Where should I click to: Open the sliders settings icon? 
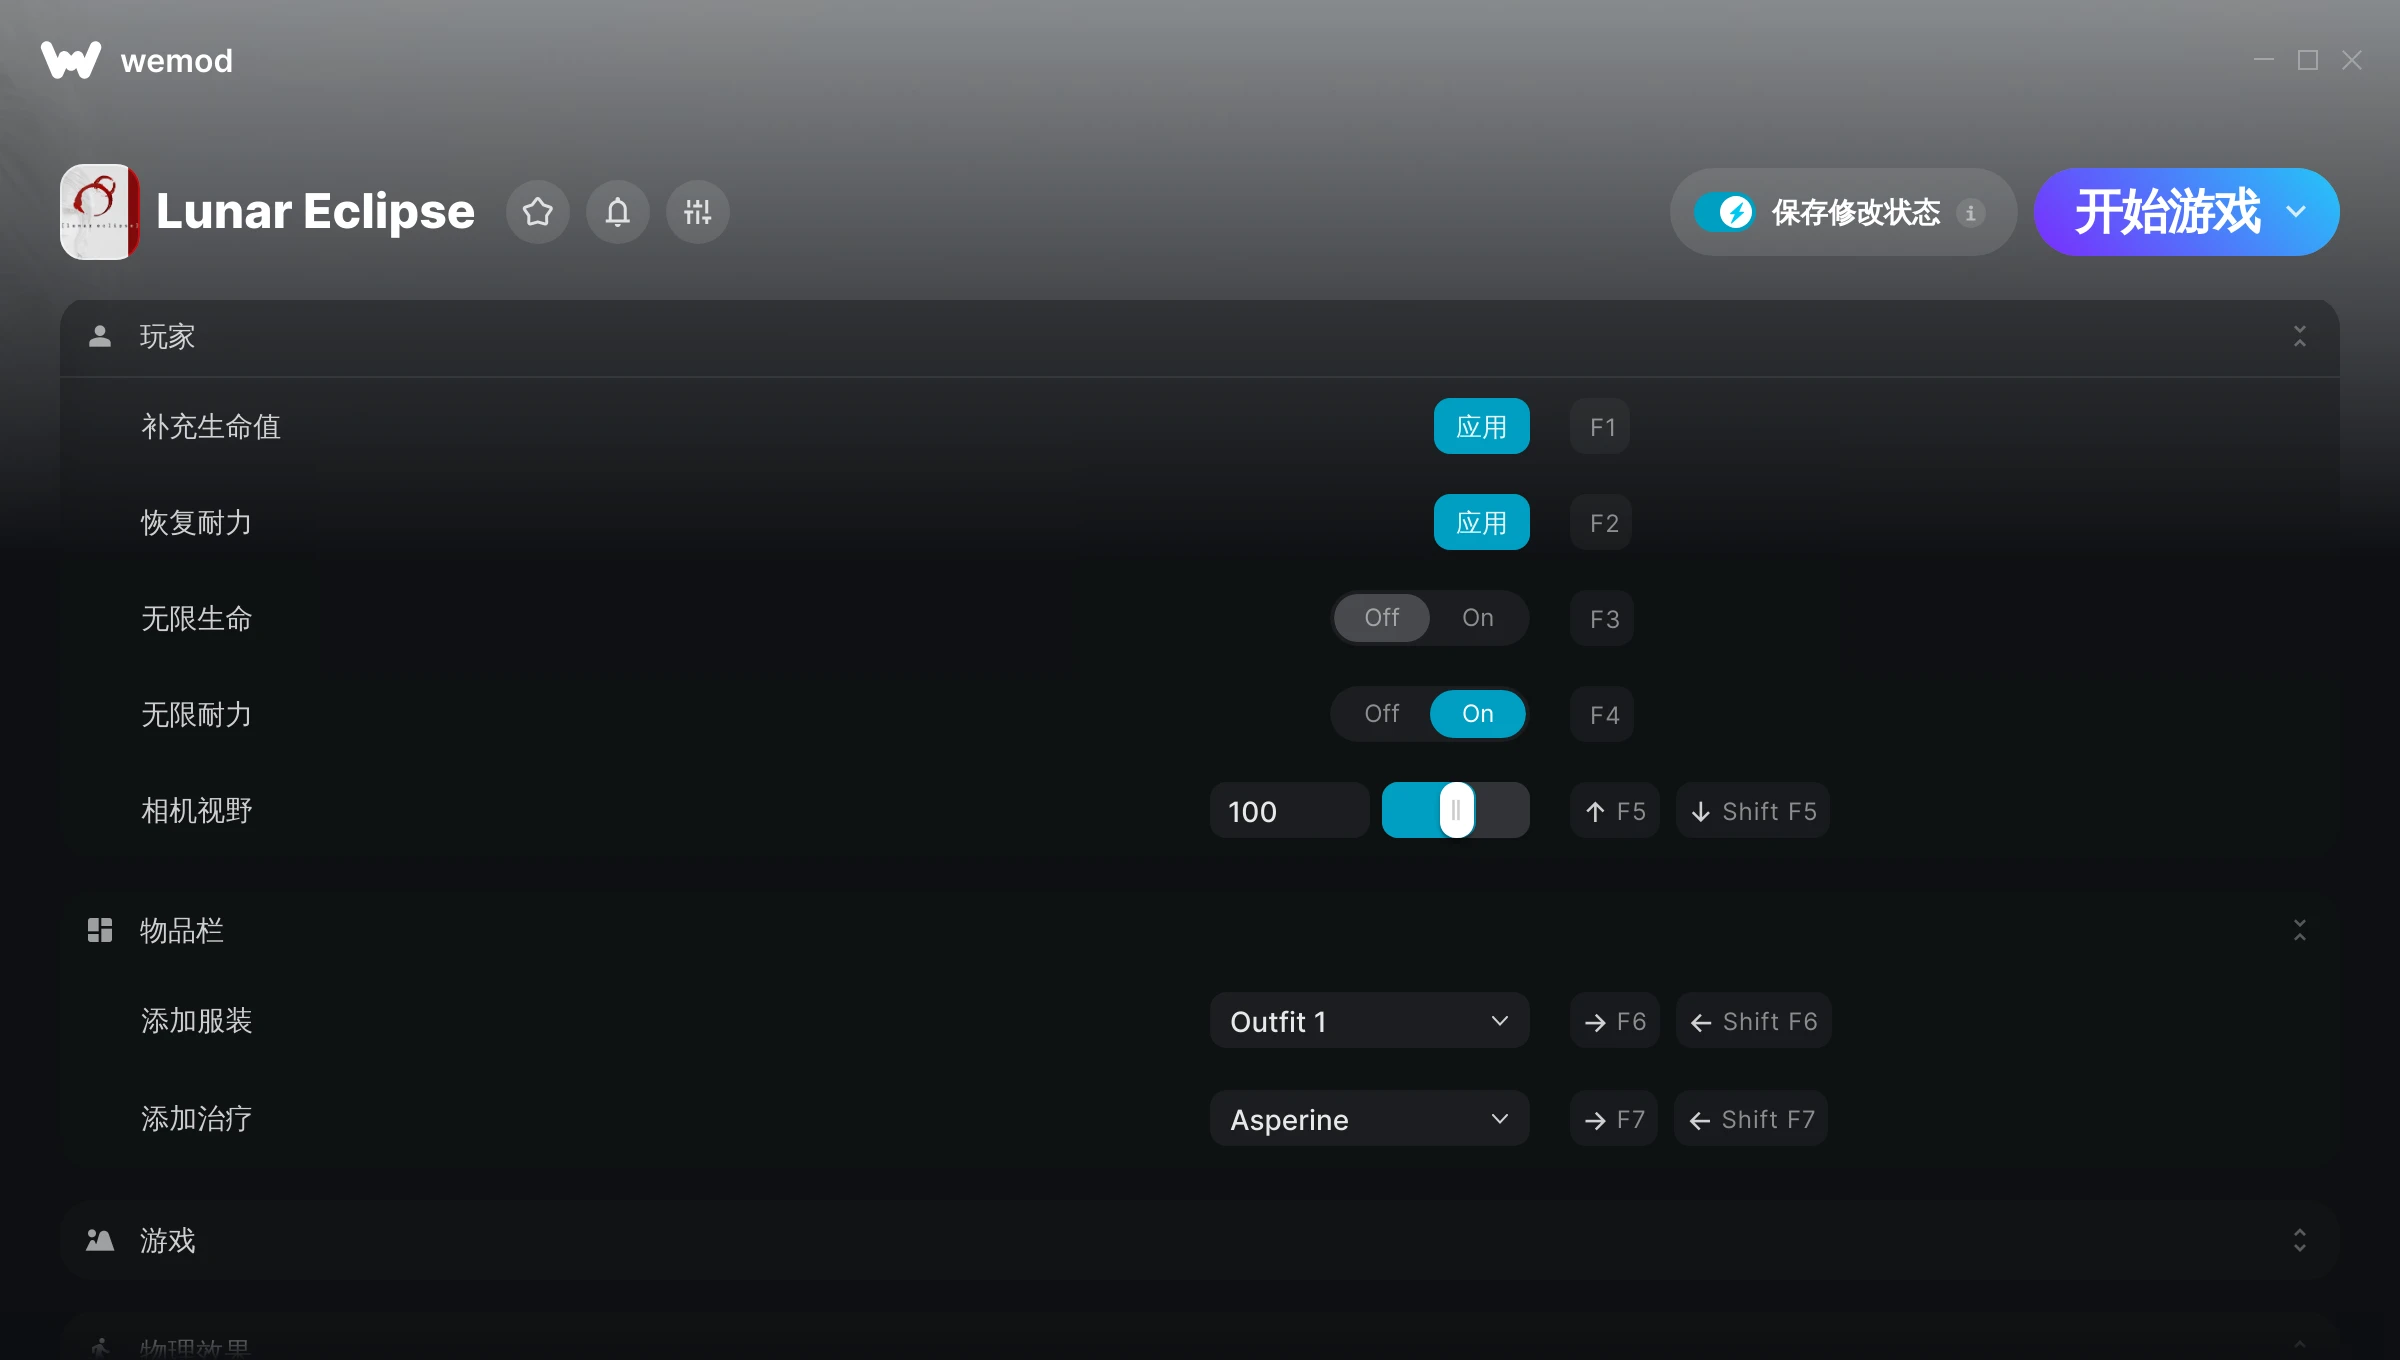pyautogui.click(x=698, y=212)
